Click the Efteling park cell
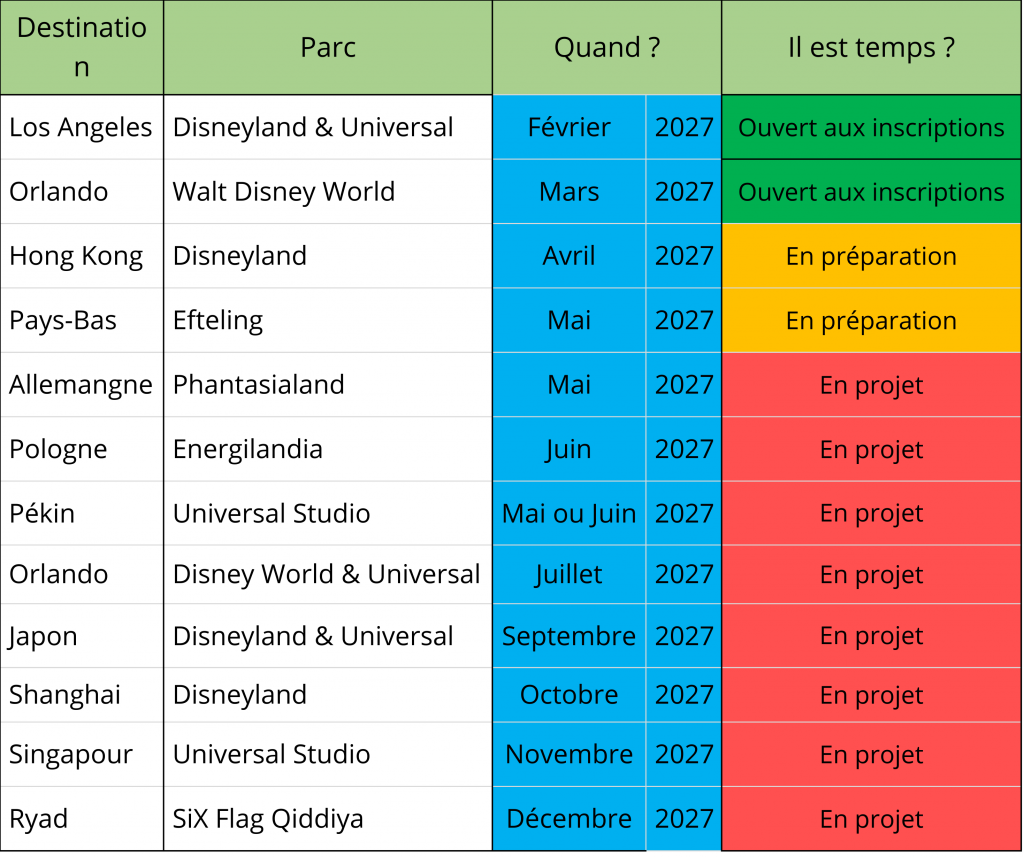The width and height of the screenshot is (1024, 858). point(218,321)
